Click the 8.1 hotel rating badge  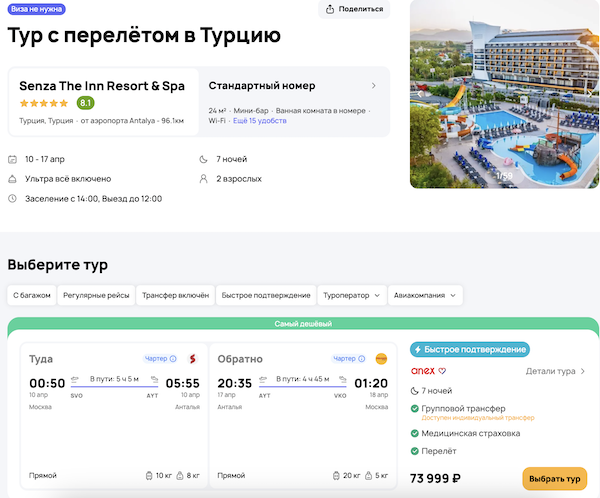pos(85,102)
